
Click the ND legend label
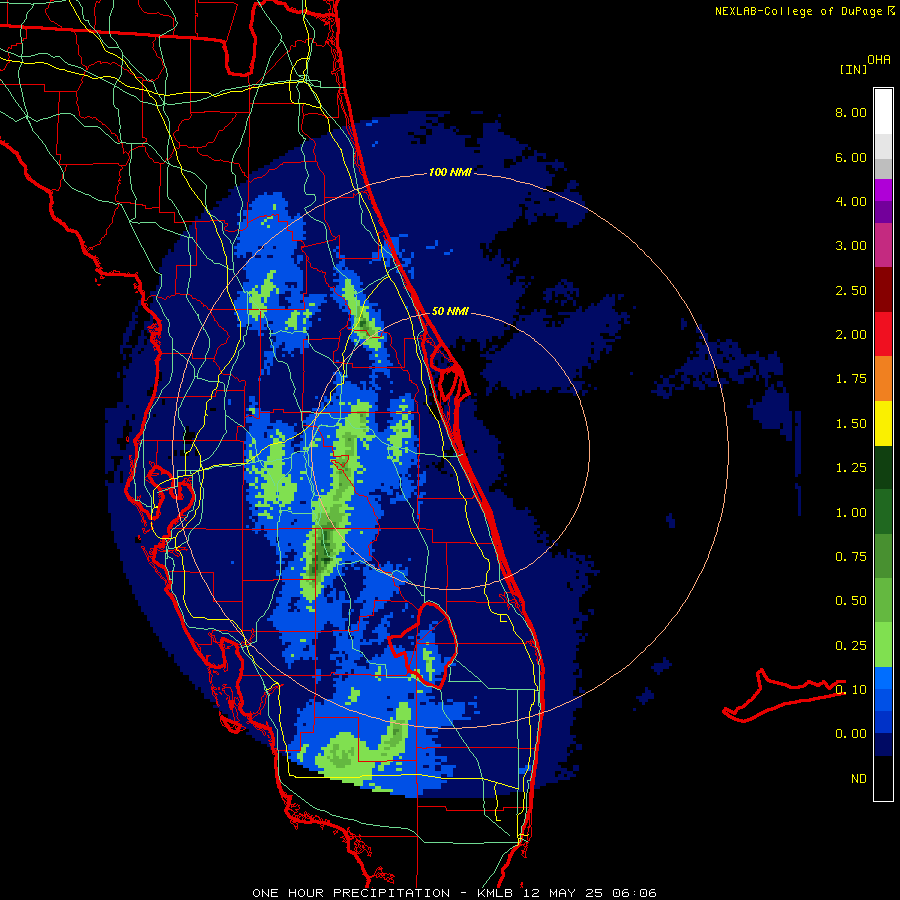tap(859, 779)
